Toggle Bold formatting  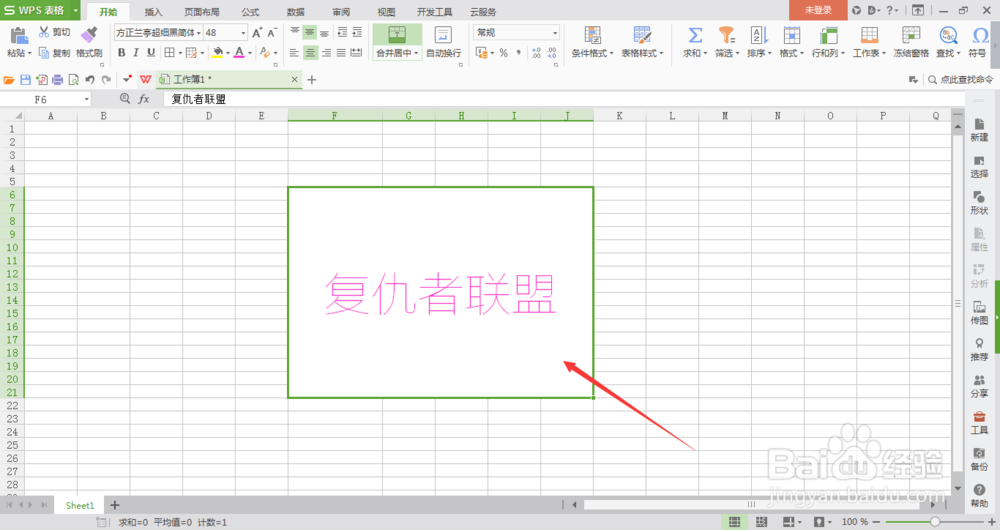pos(121,52)
